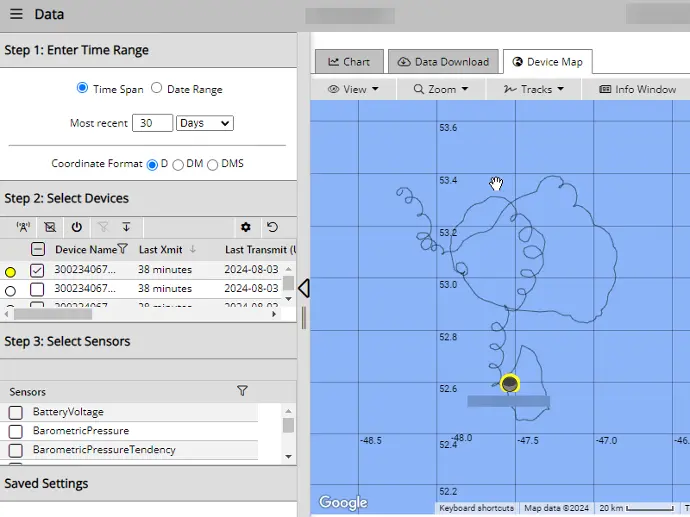Uncheck the first device row checkbox
690x517 pixels.
point(37,270)
